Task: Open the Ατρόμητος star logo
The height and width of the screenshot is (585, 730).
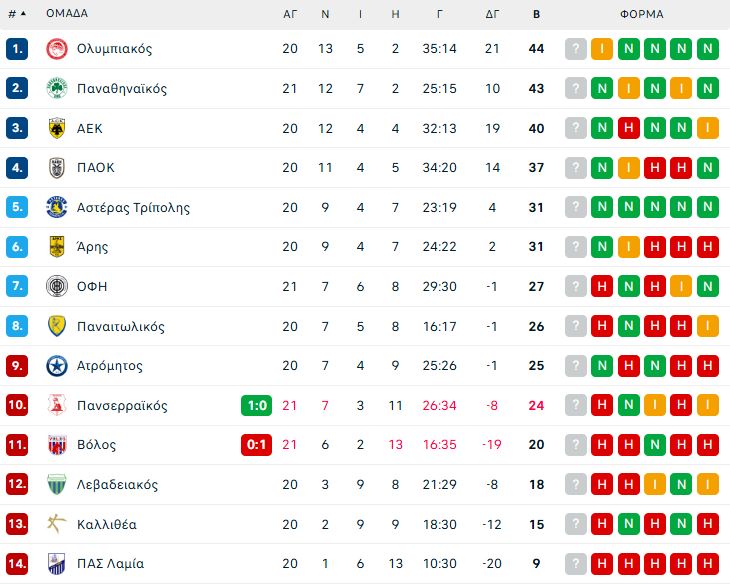Action: [57, 366]
